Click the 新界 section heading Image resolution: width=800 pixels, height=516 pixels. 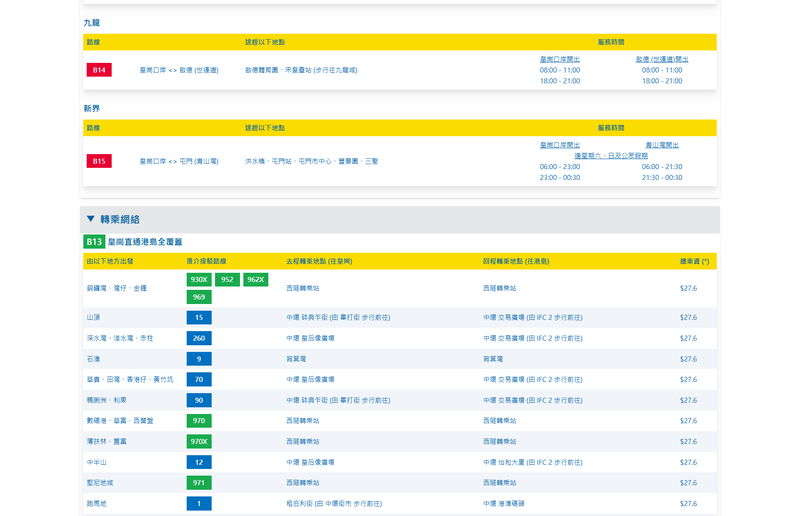pyautogui.click(x=92, y=108)
